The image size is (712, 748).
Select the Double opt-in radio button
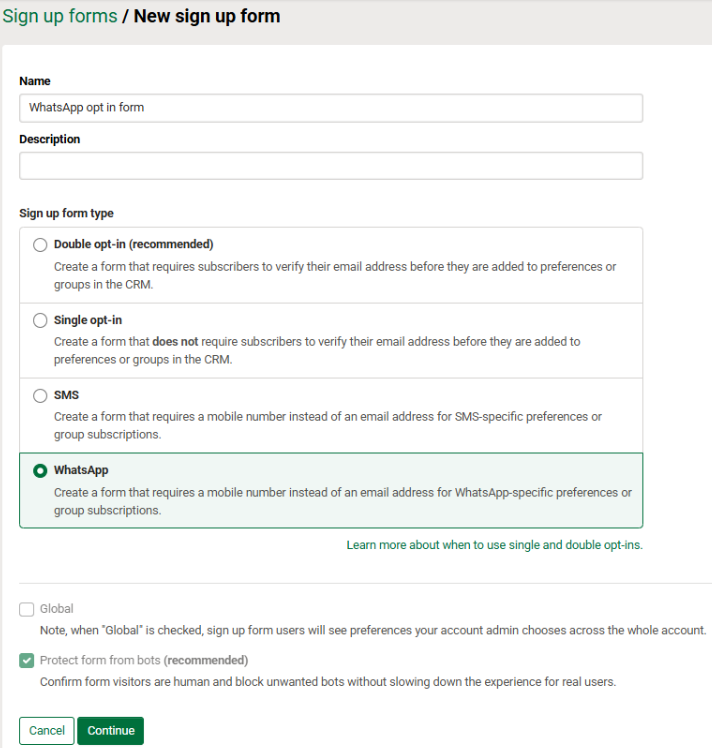40,245
